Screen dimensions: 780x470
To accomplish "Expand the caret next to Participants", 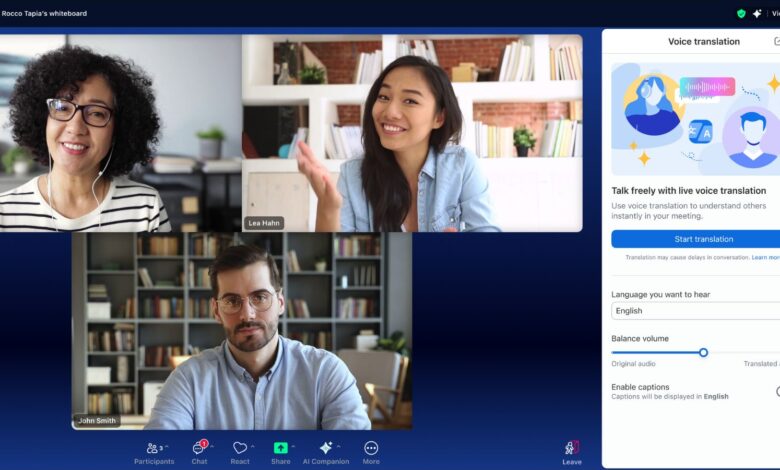I will tap(166, 446).
